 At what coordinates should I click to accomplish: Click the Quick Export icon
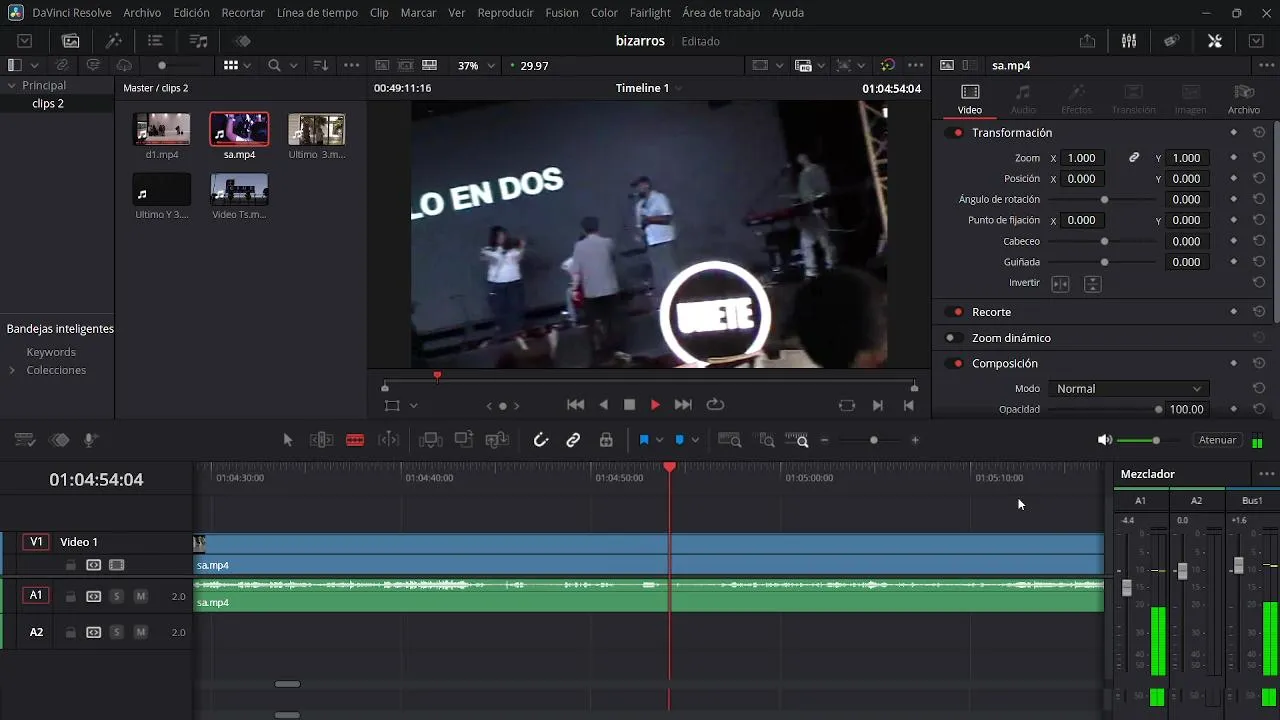1087,41
